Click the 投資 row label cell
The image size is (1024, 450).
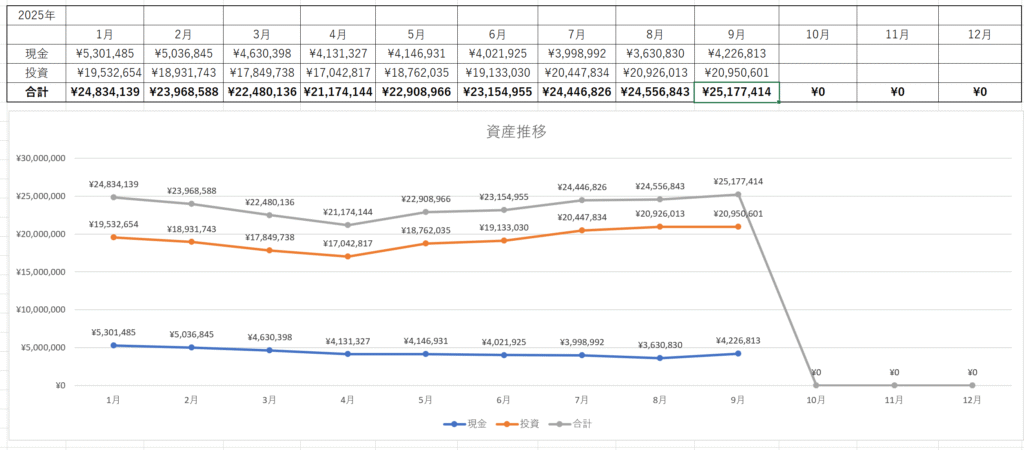[x=35, y=72]
